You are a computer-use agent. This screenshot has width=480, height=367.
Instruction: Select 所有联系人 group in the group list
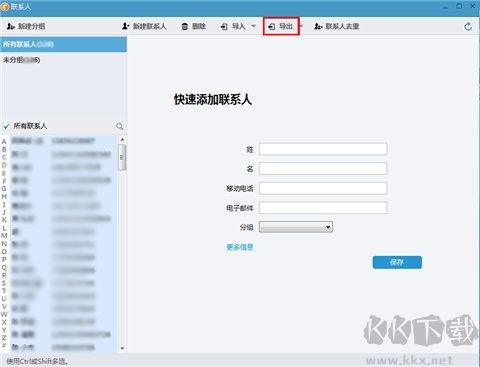pos(63,44)
